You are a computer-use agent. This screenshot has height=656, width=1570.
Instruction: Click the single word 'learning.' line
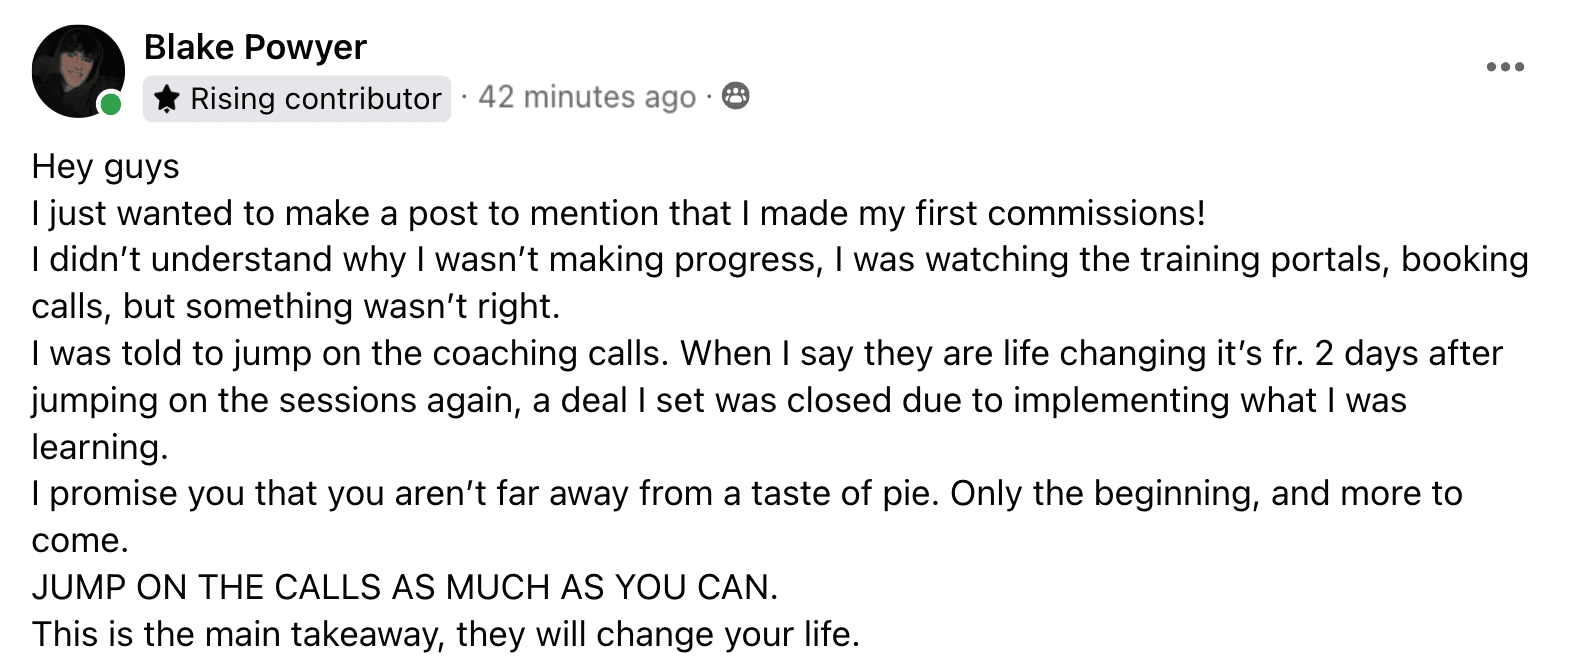[100, 447]
